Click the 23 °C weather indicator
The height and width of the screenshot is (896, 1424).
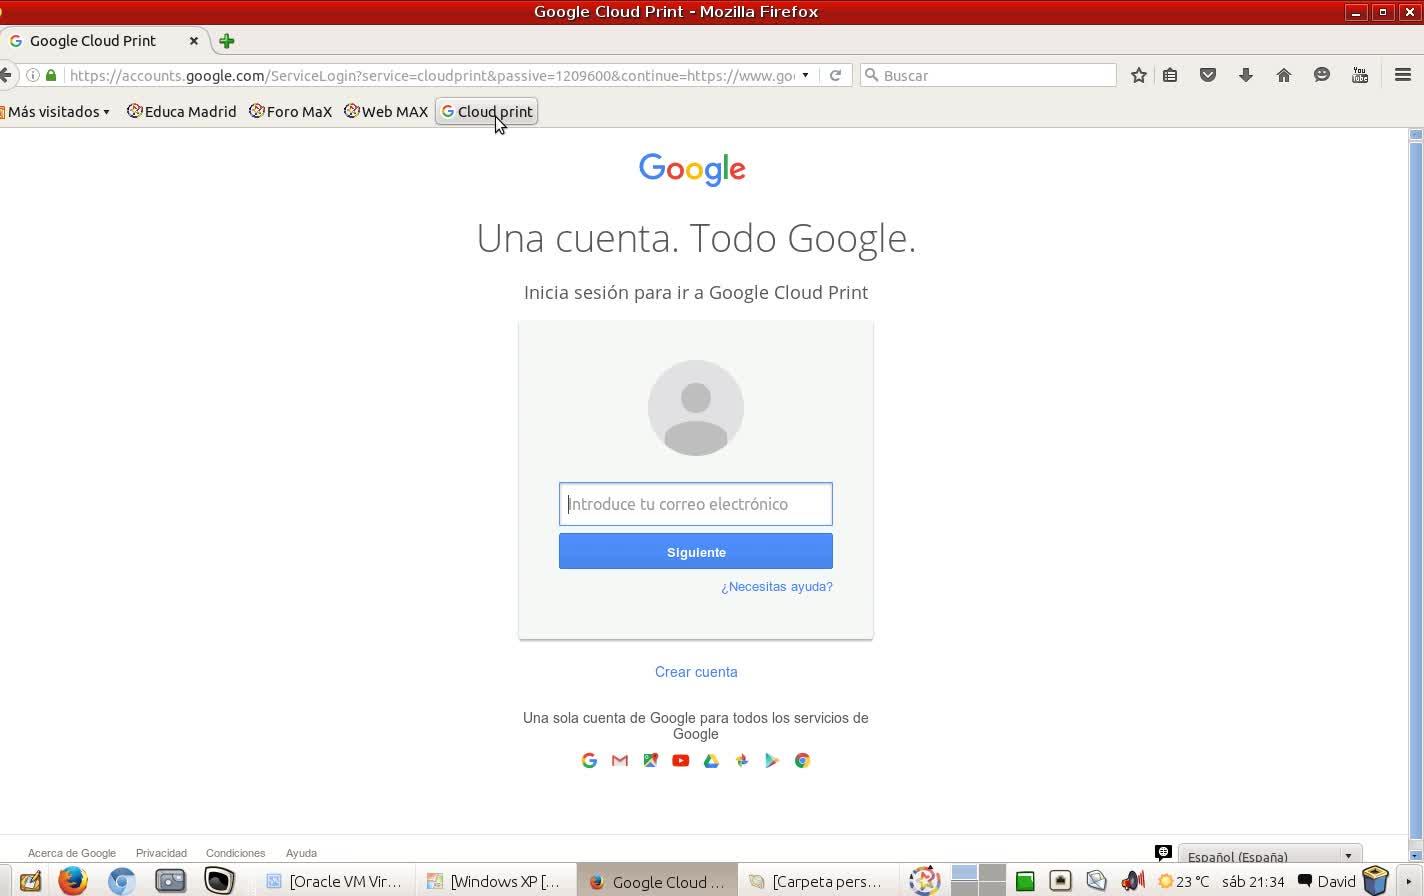point(1183,881)
